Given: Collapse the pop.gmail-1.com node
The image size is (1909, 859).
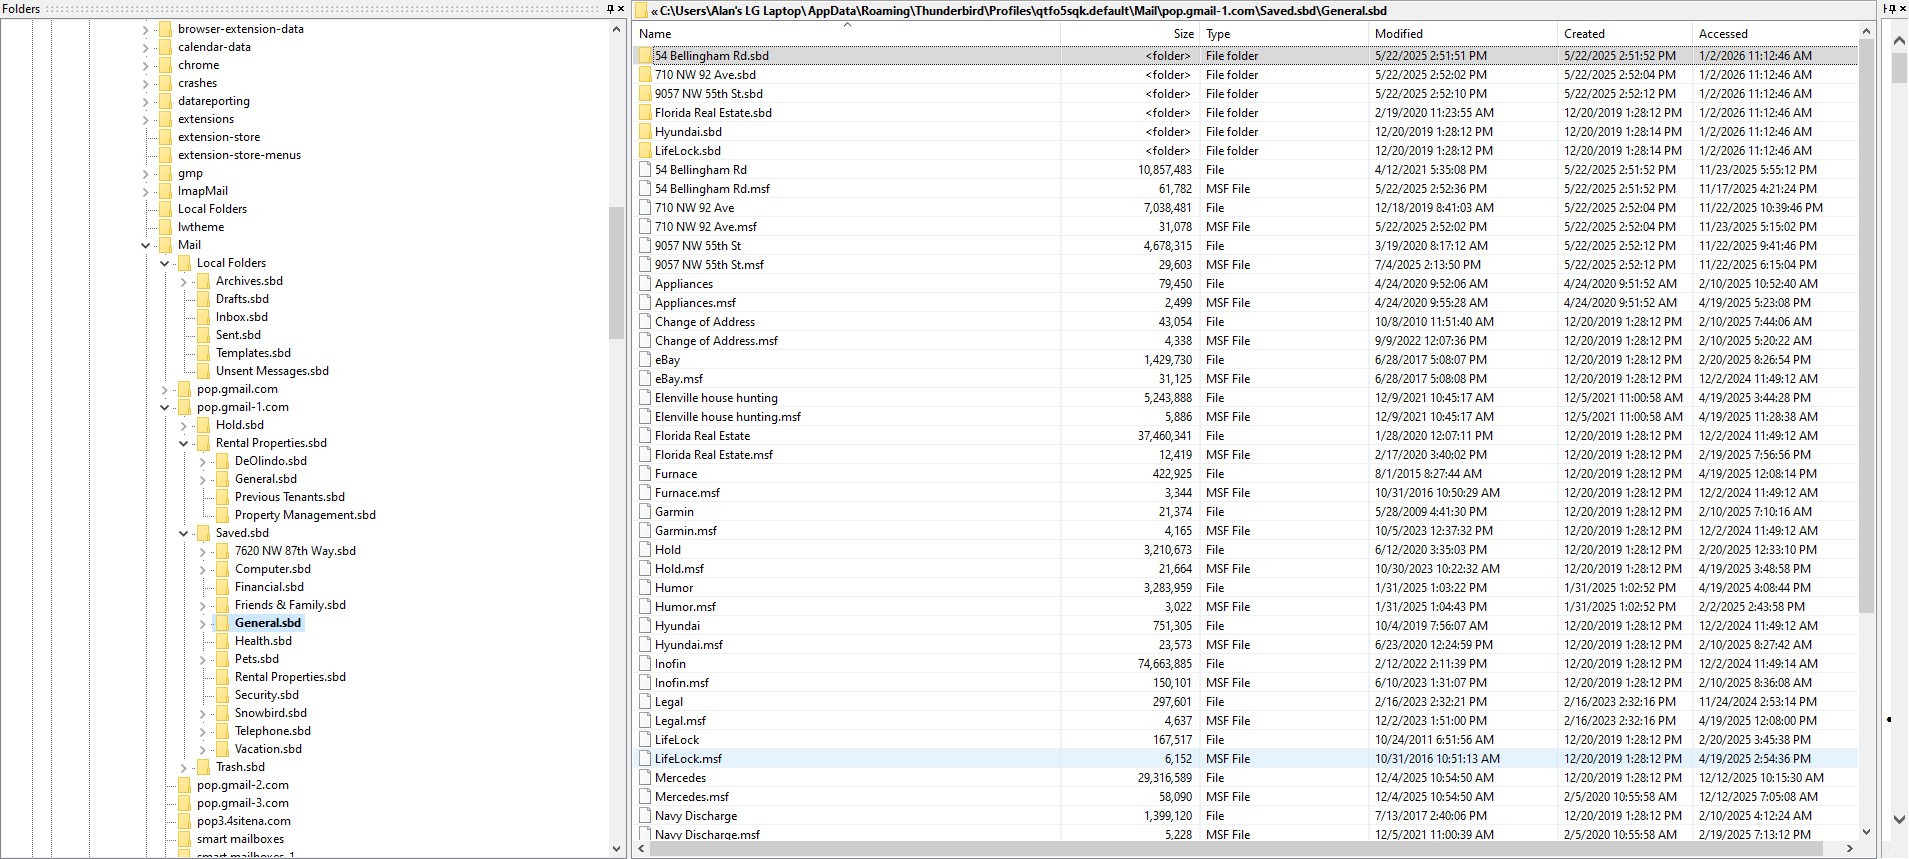Looking at the screenshot, I should point(164,408).
